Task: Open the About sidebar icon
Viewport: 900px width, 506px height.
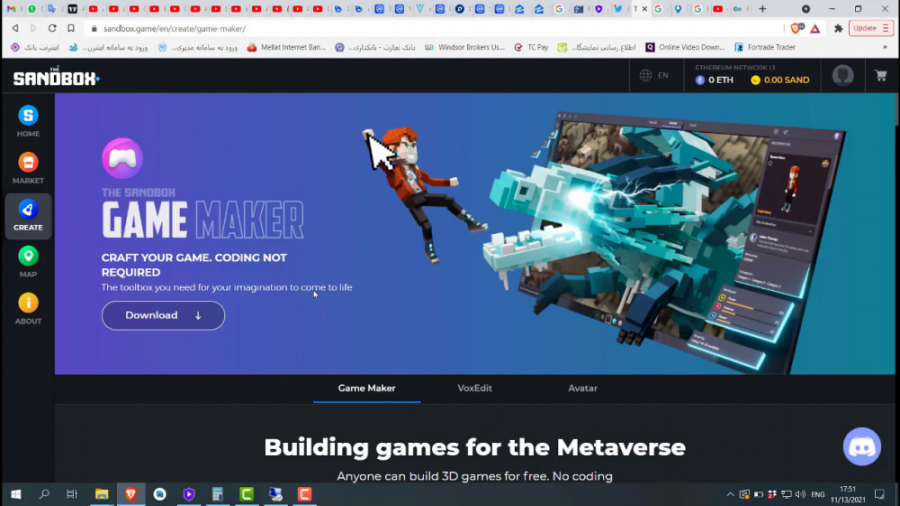Action: tap(28, 309)
